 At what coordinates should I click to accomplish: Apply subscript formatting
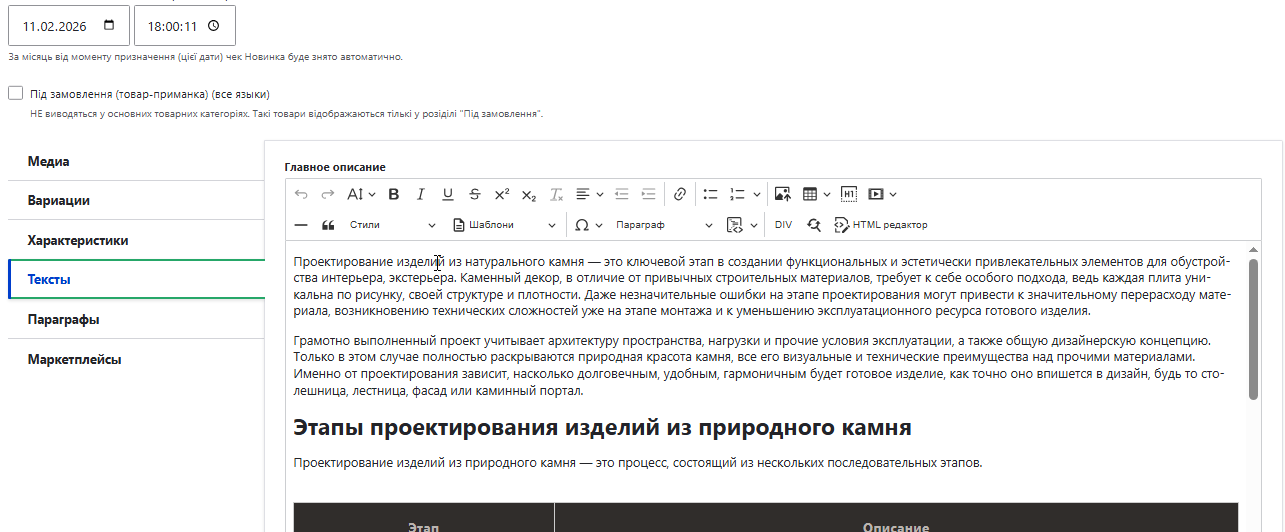(529, 194)
